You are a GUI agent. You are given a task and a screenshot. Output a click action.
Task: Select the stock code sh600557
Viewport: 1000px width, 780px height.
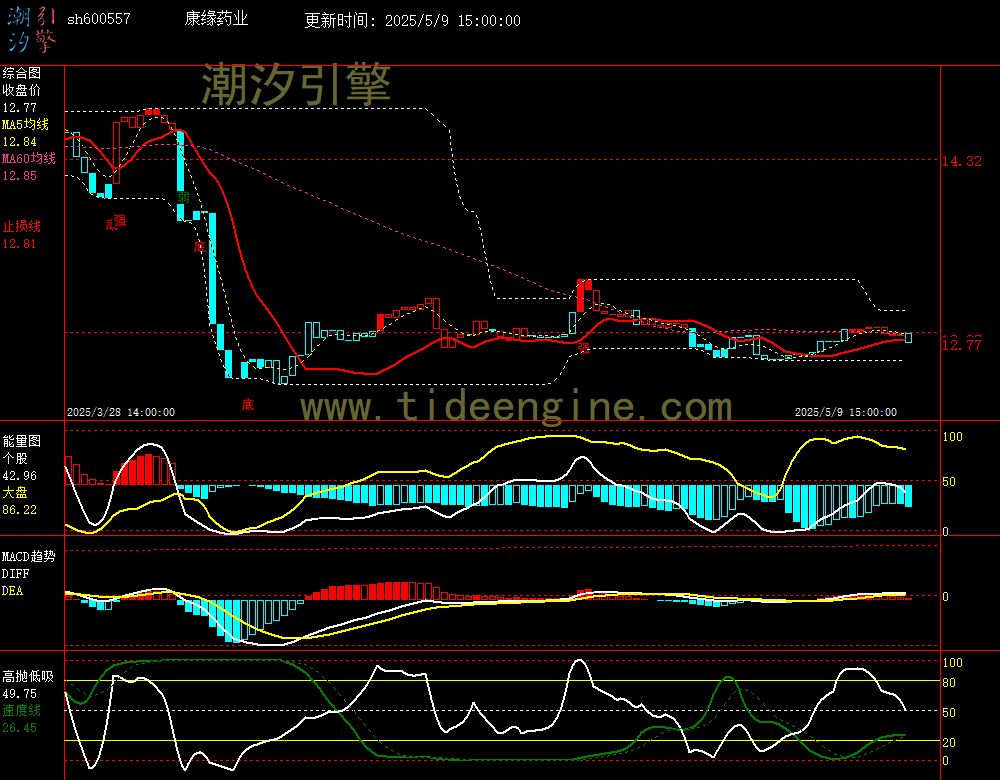[99, 19]
